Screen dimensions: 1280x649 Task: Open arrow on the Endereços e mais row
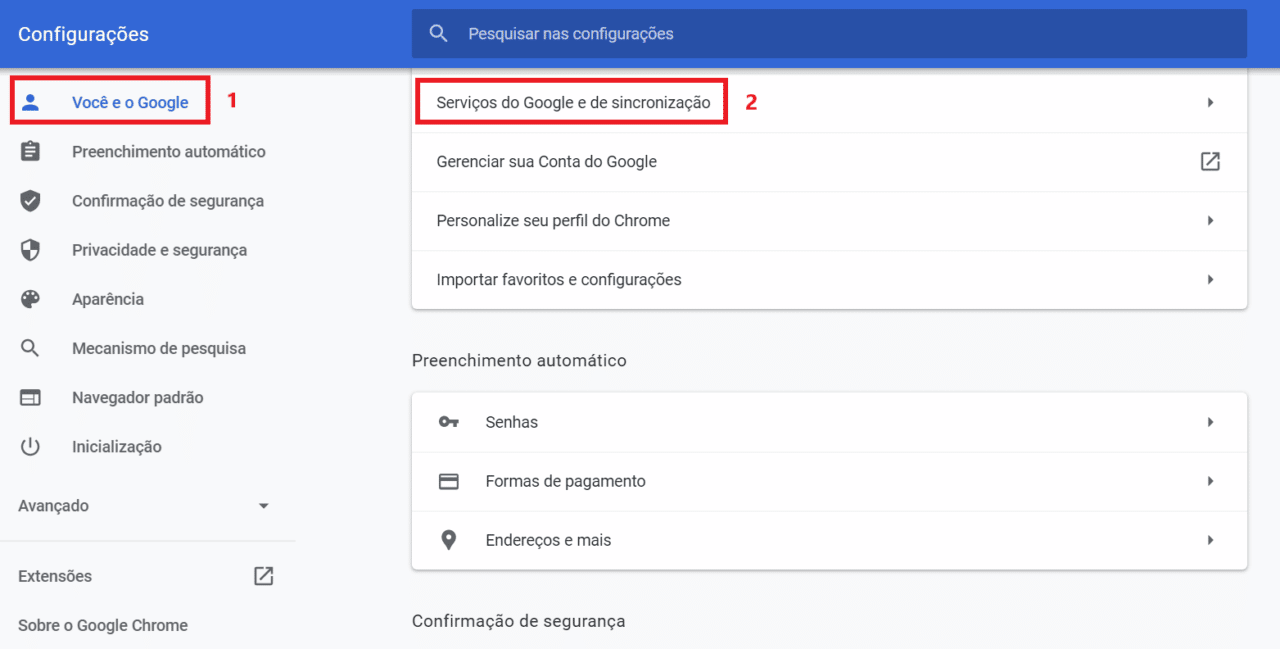[x=1210, y=540]
